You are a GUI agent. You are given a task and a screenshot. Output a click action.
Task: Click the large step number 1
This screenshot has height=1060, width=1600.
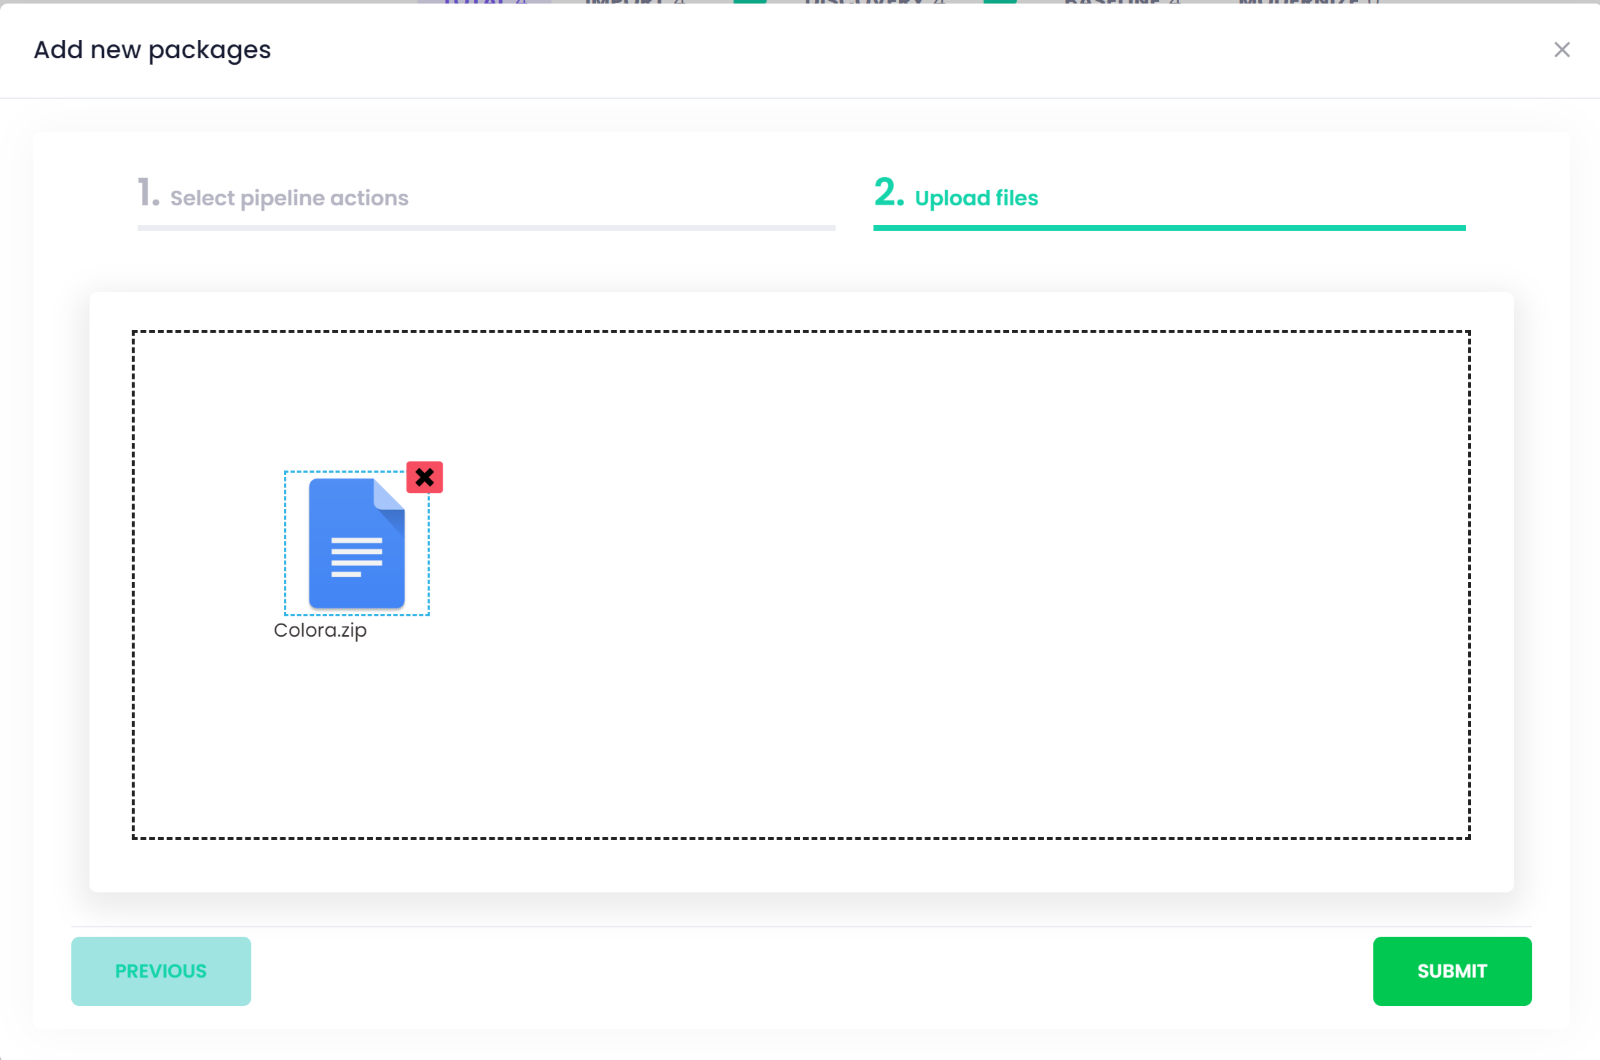point(148,192)
